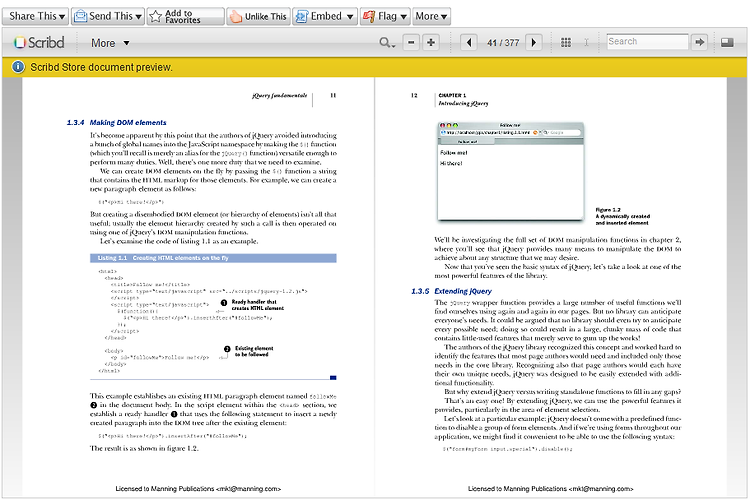Click 'CHAPTER 1' page header
The width and height of the screenshot is (750, 500).
(452, 96)
